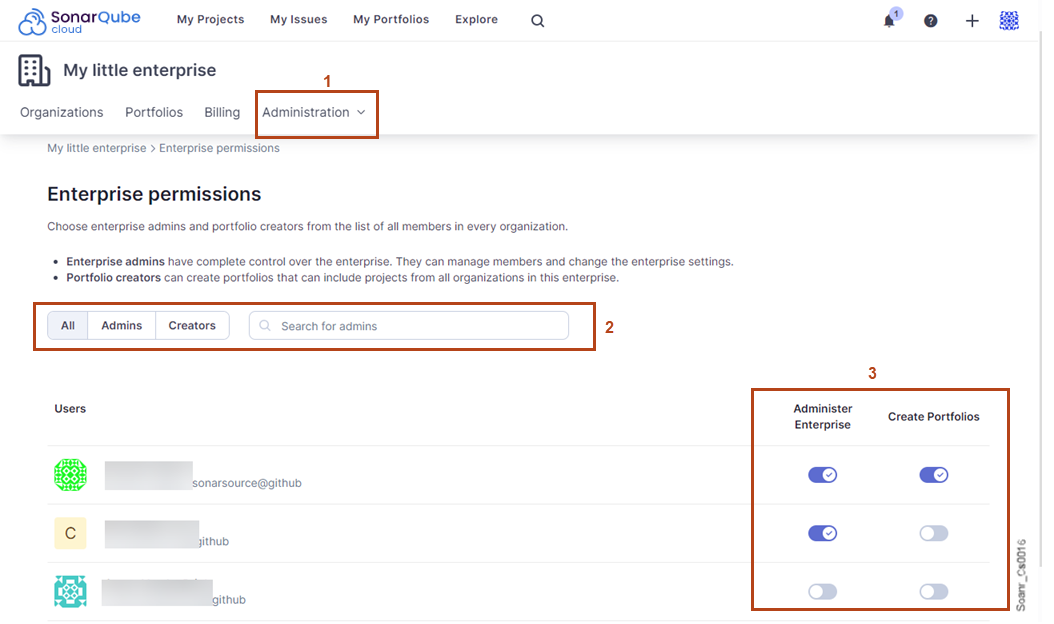Open the search magnifier icon
Image resolution: width=1054 pixels, height=624 pixels.
click(x=537, y=21)
